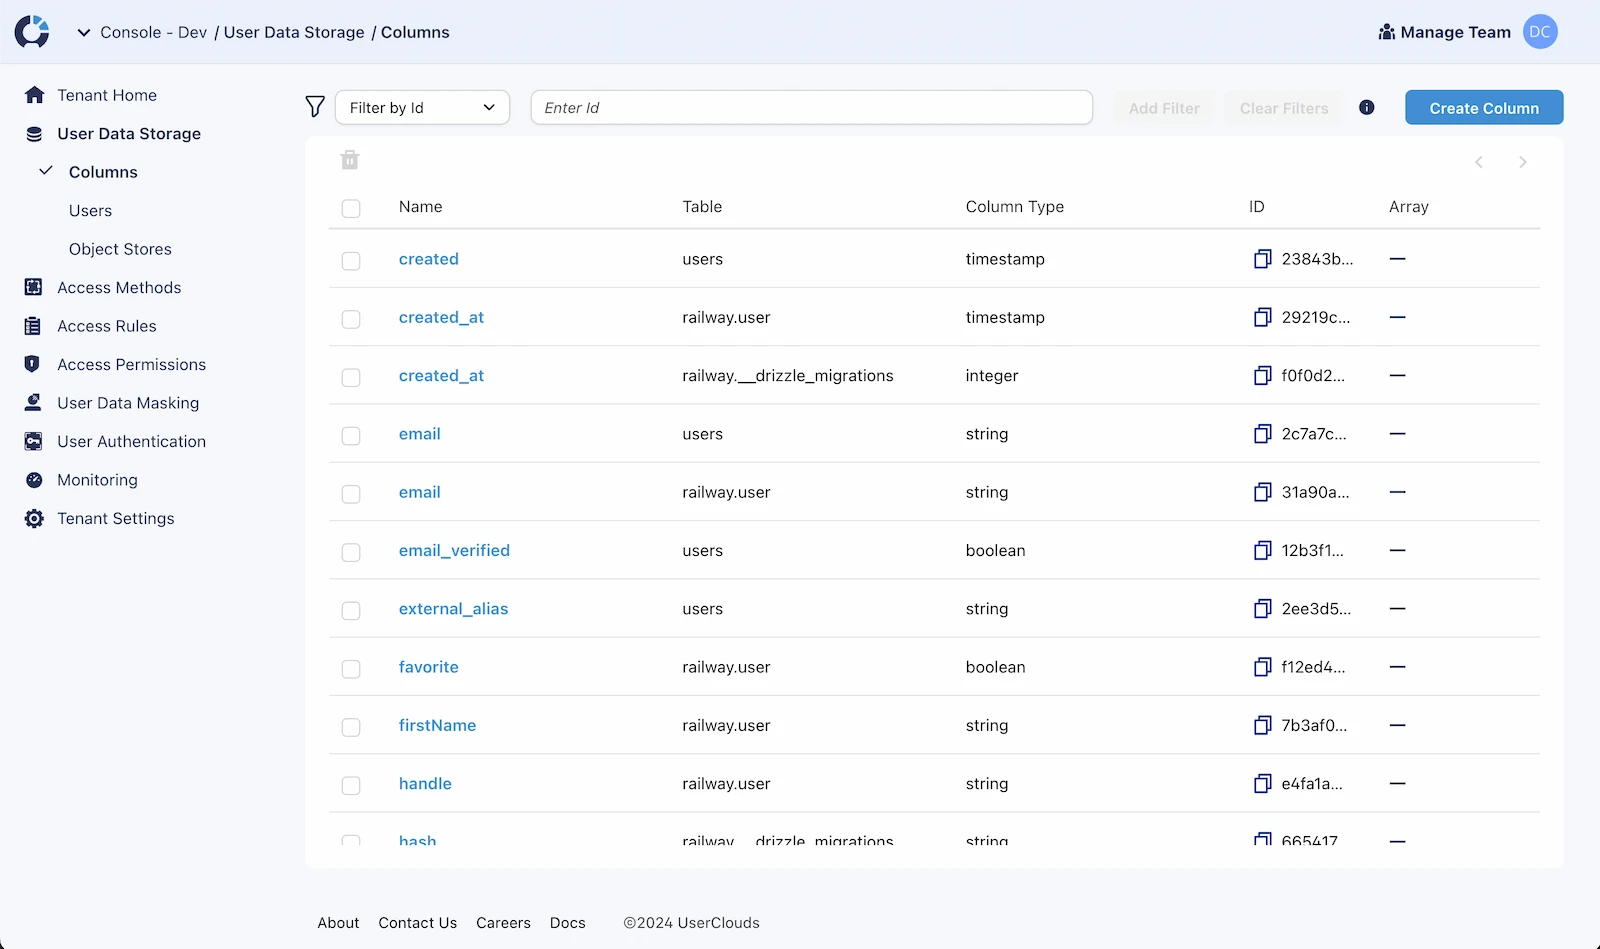Viewport: 1600px width, 949px height.
Task: Click the trash delete icon above table
Action: (x=350, y=160)
